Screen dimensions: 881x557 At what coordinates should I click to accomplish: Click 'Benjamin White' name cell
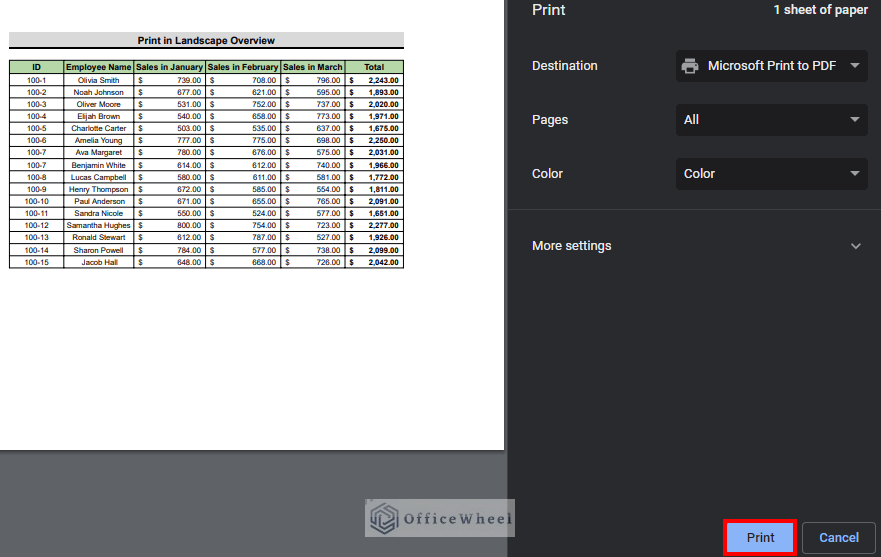click(98, 165)
